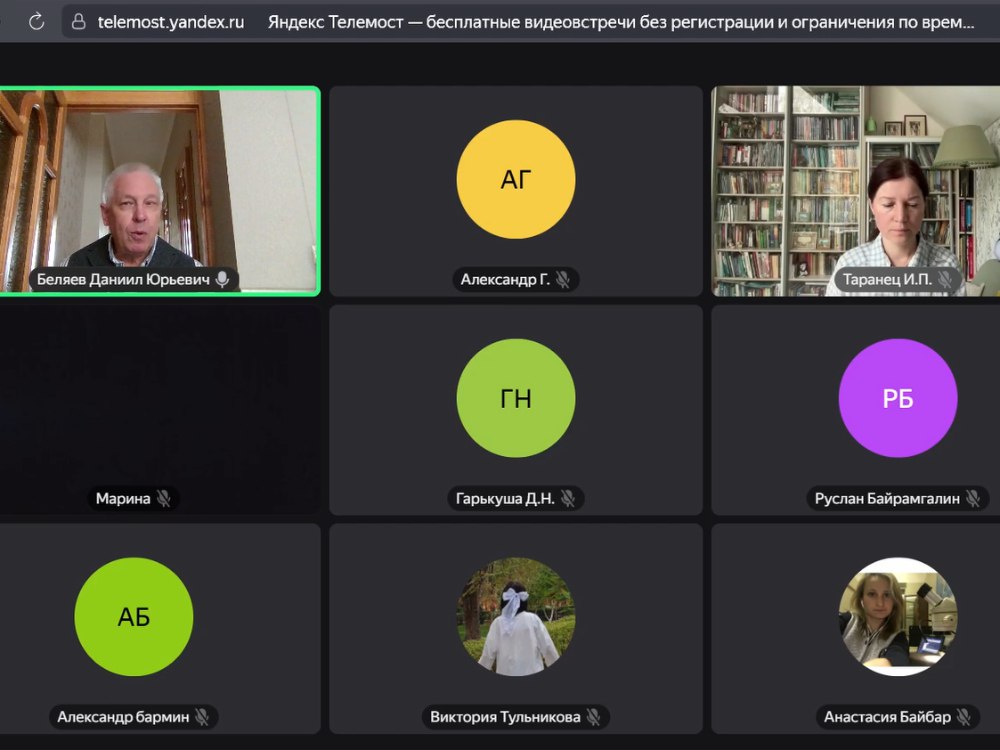Image resolution: width=1000 pixels, height=750 pixels.
Task: Click muted mic icon of Виктория Тульникова
Action: pos(593,717)
